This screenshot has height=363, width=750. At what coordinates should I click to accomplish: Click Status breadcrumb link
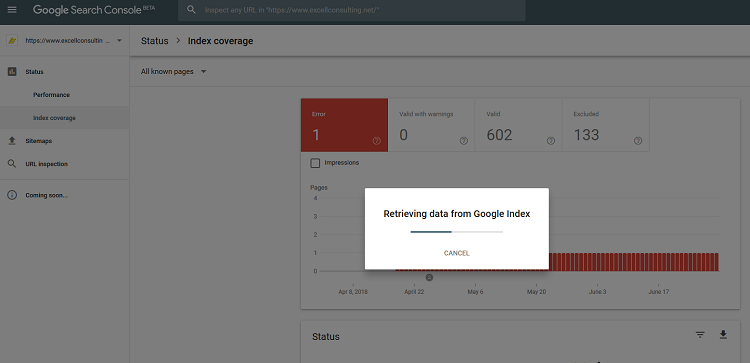154,41
